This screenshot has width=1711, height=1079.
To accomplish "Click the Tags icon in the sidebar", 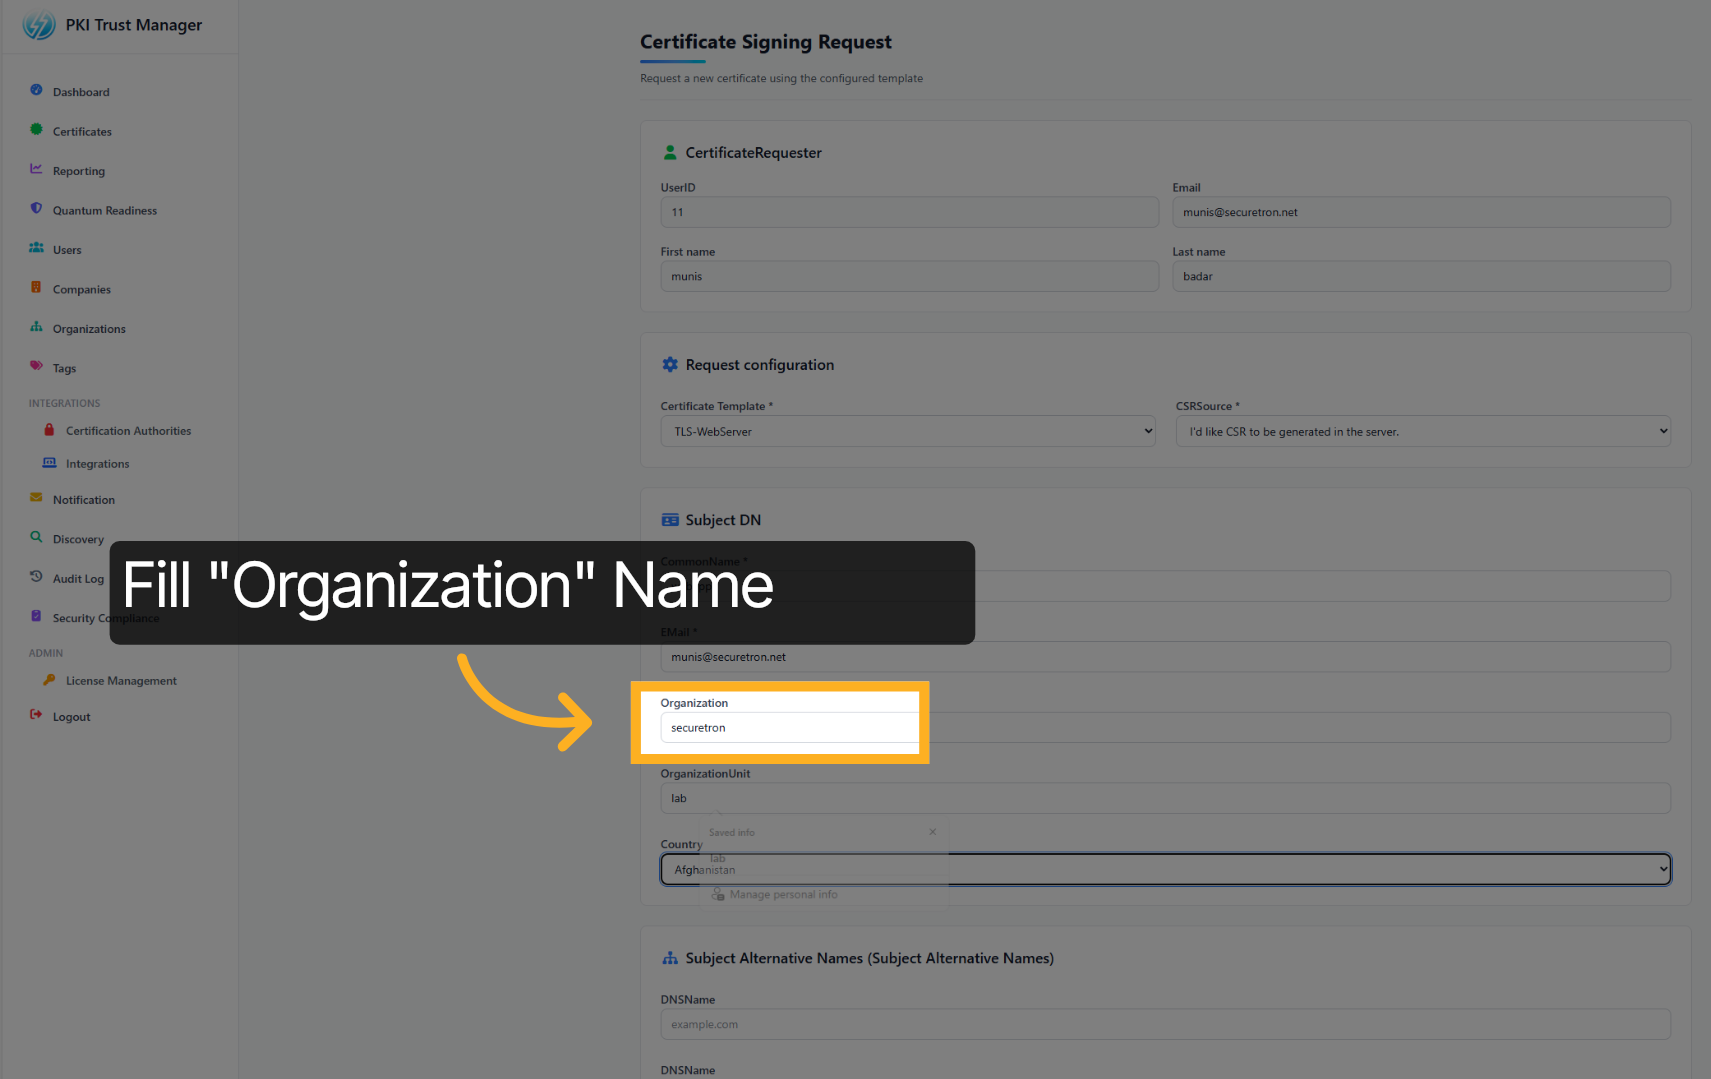I will click(x=36, y=367).
